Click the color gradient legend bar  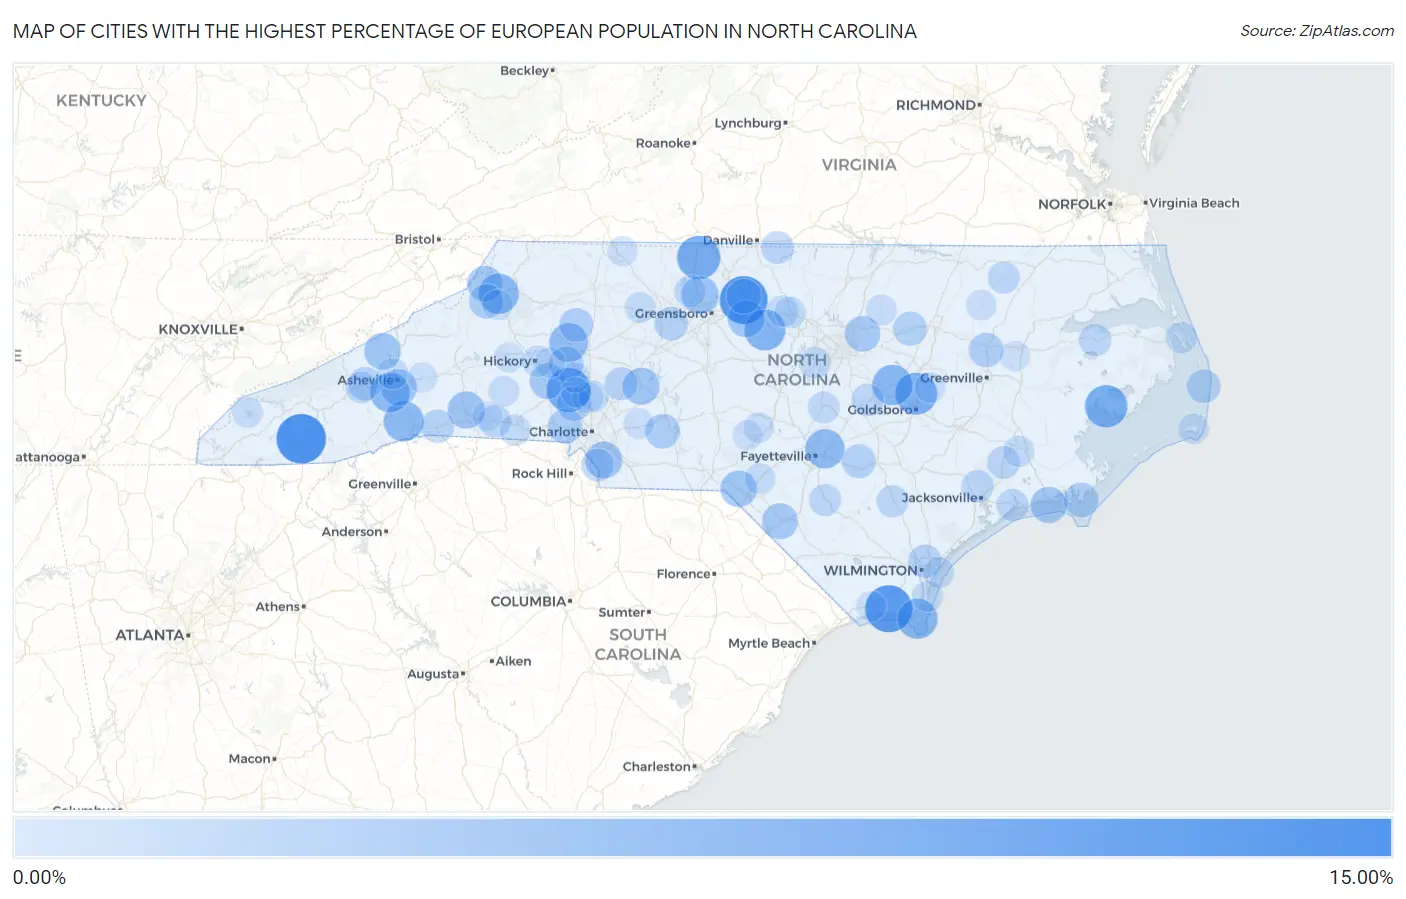[x=702, y=837]
